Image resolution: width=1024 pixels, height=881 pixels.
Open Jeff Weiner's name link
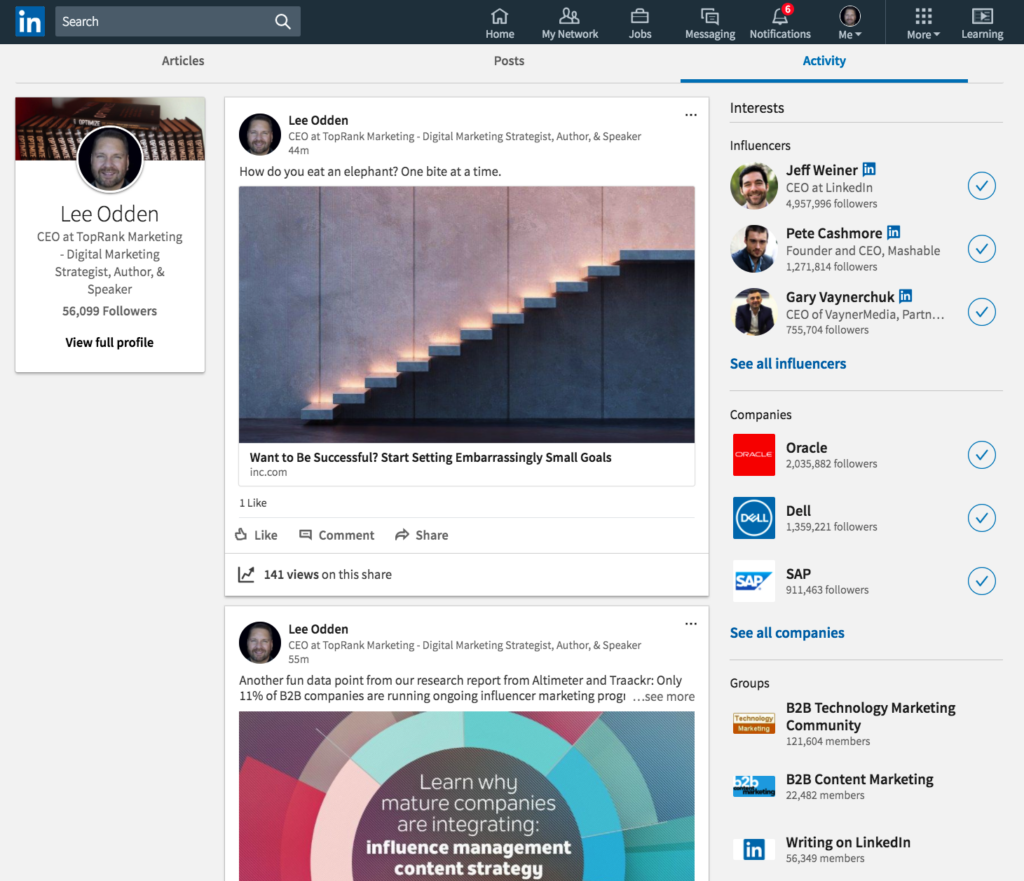point(822,170)
